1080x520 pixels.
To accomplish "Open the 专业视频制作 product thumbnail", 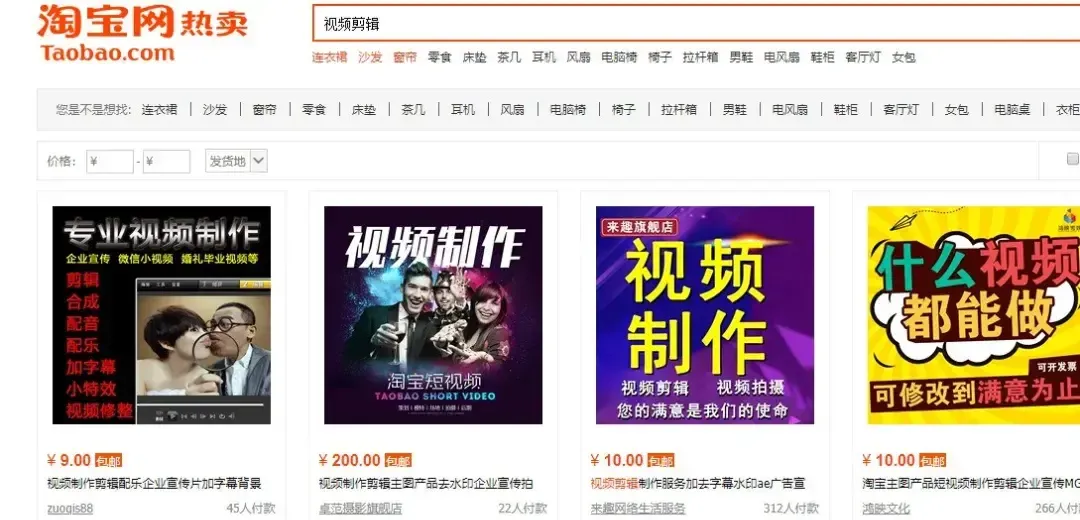I will 162,315.
